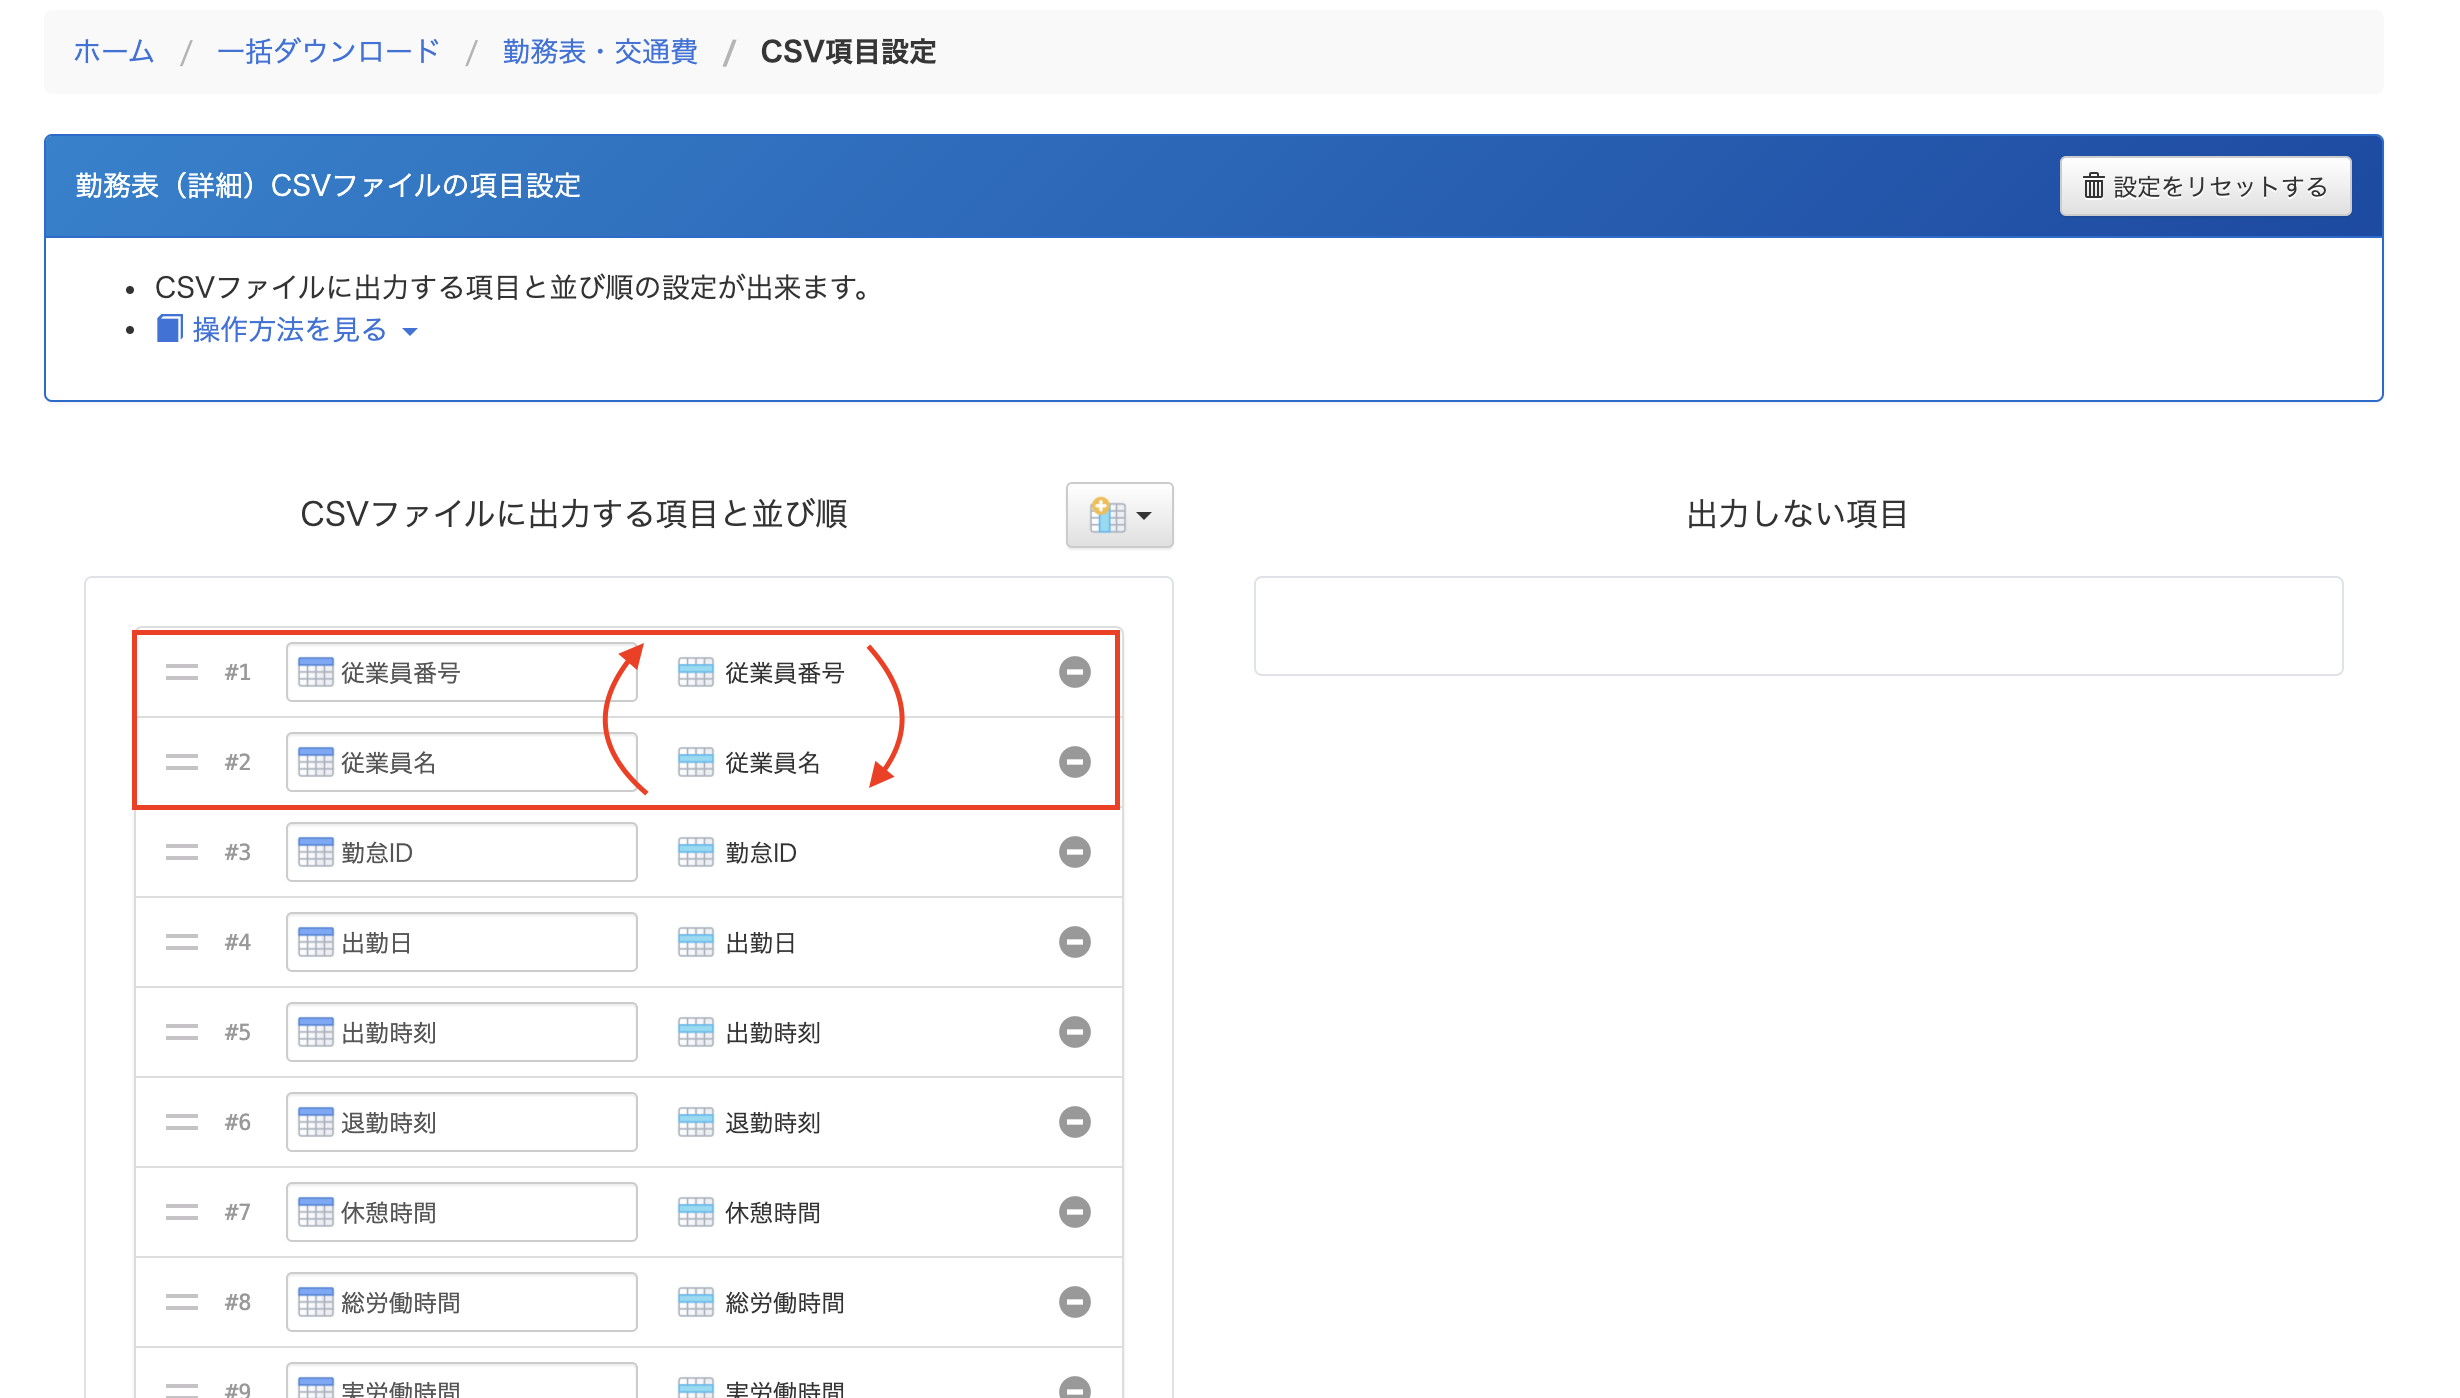Click drag handle for row #5
2460x1398 pixels.
click(182, 1032)
